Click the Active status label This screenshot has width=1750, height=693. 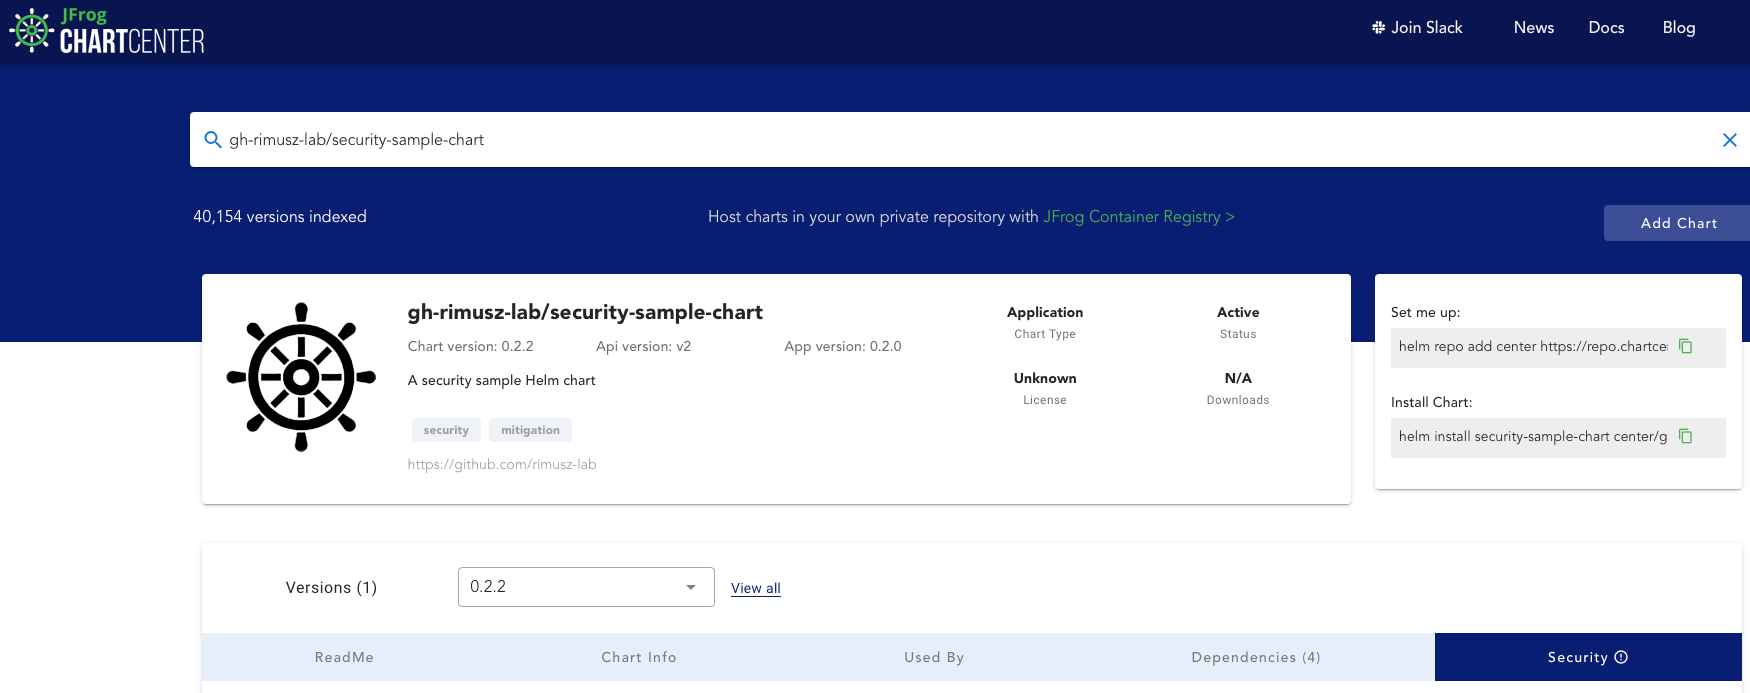(1238, 312)
